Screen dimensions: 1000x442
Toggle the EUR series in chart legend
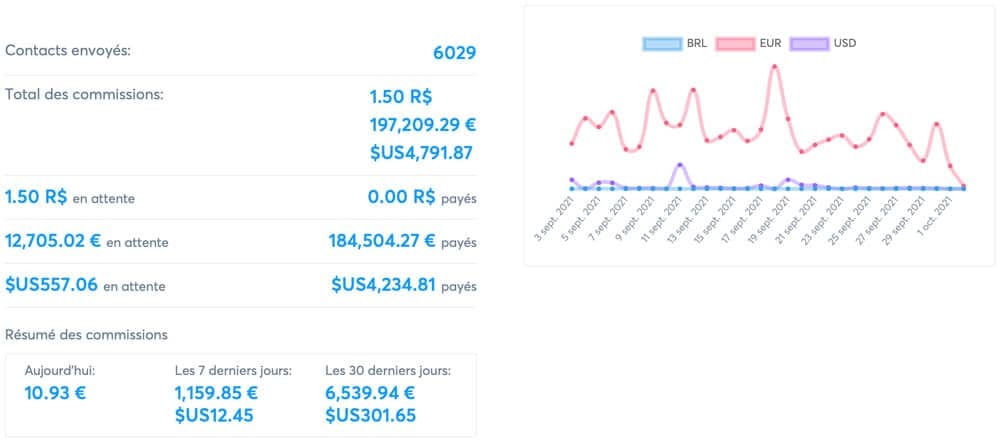point(749,44)
